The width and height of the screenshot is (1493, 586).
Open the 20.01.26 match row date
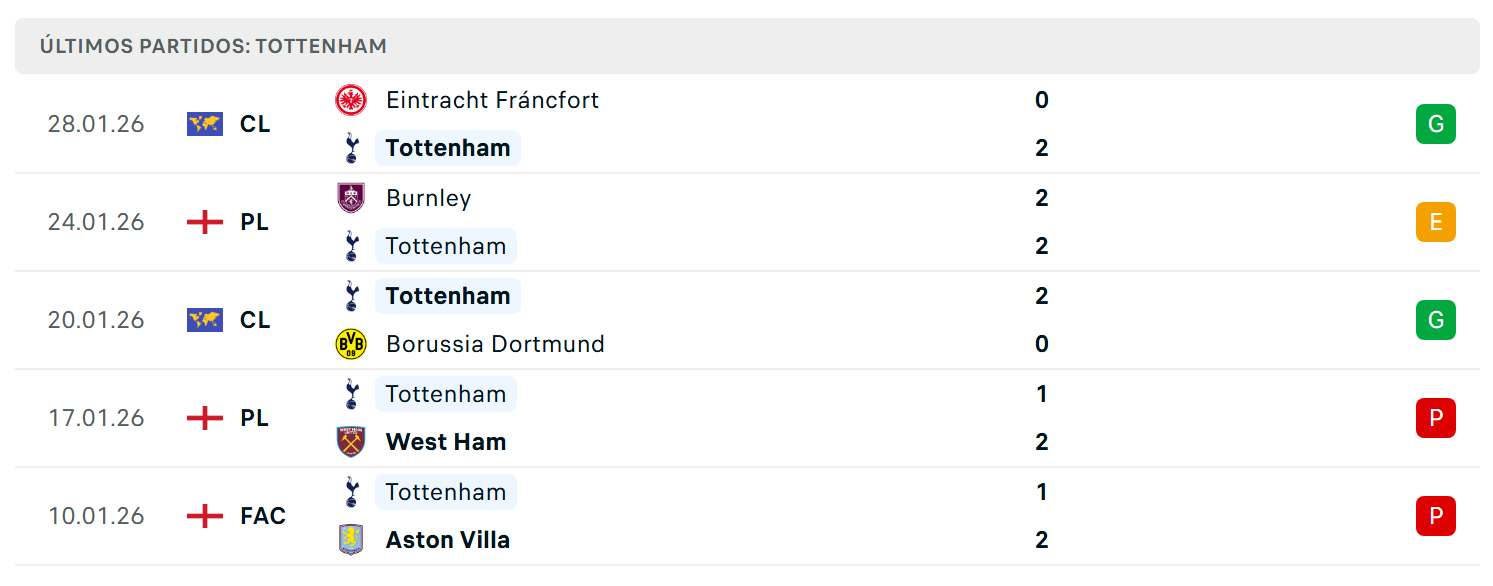click(96, 320)
